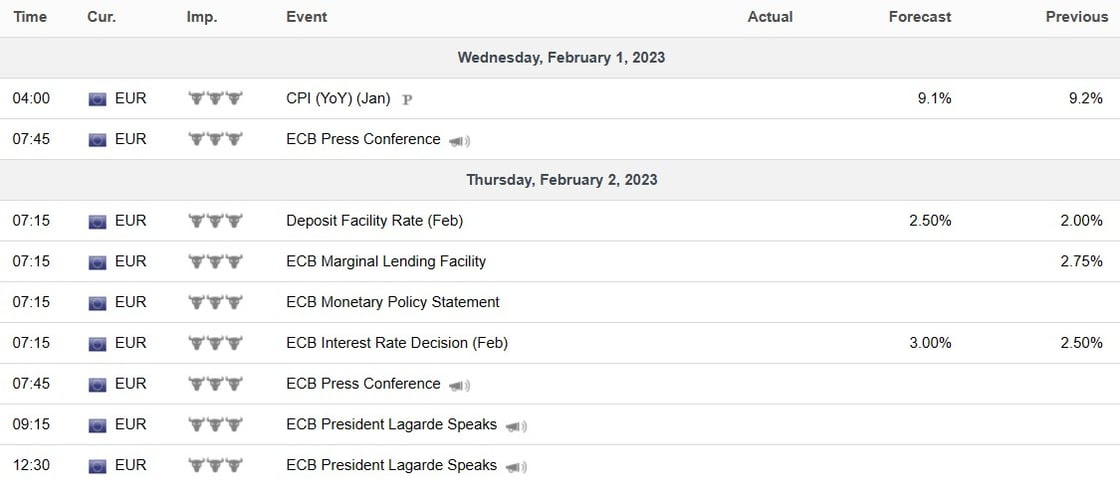Image resolution: width=1120 pixels, height=487 pixels.
Task: Click the speaker icon for the 12:30 Lagarde speech
Action: (x=516, y=467)
